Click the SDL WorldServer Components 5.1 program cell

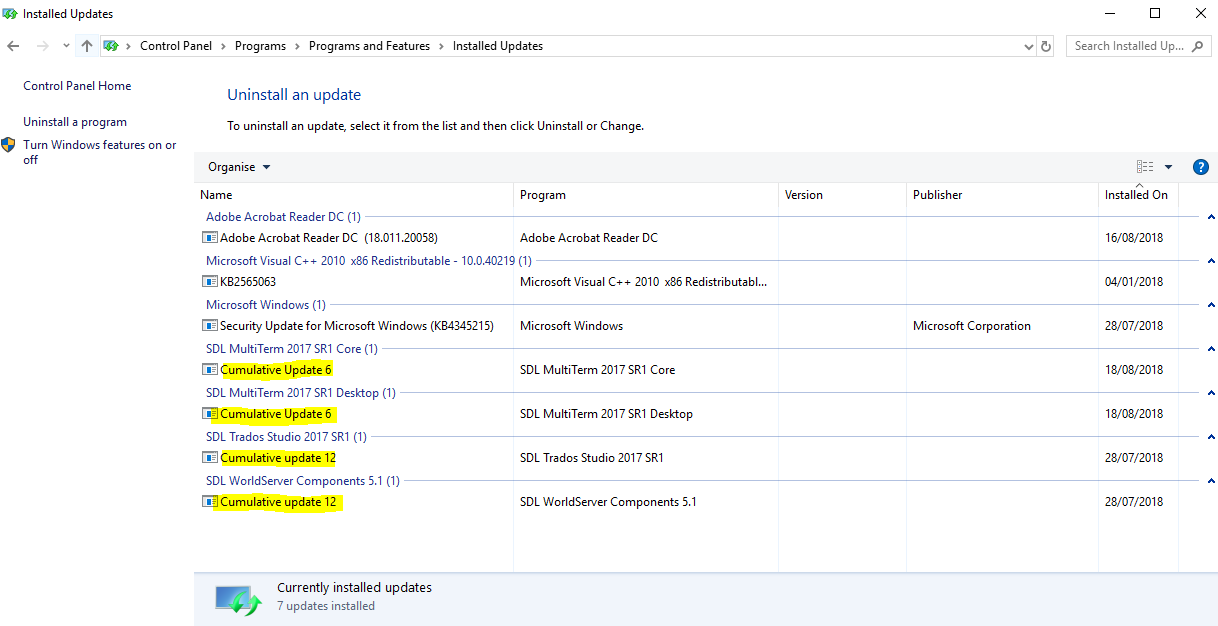(x=608, y=502)
